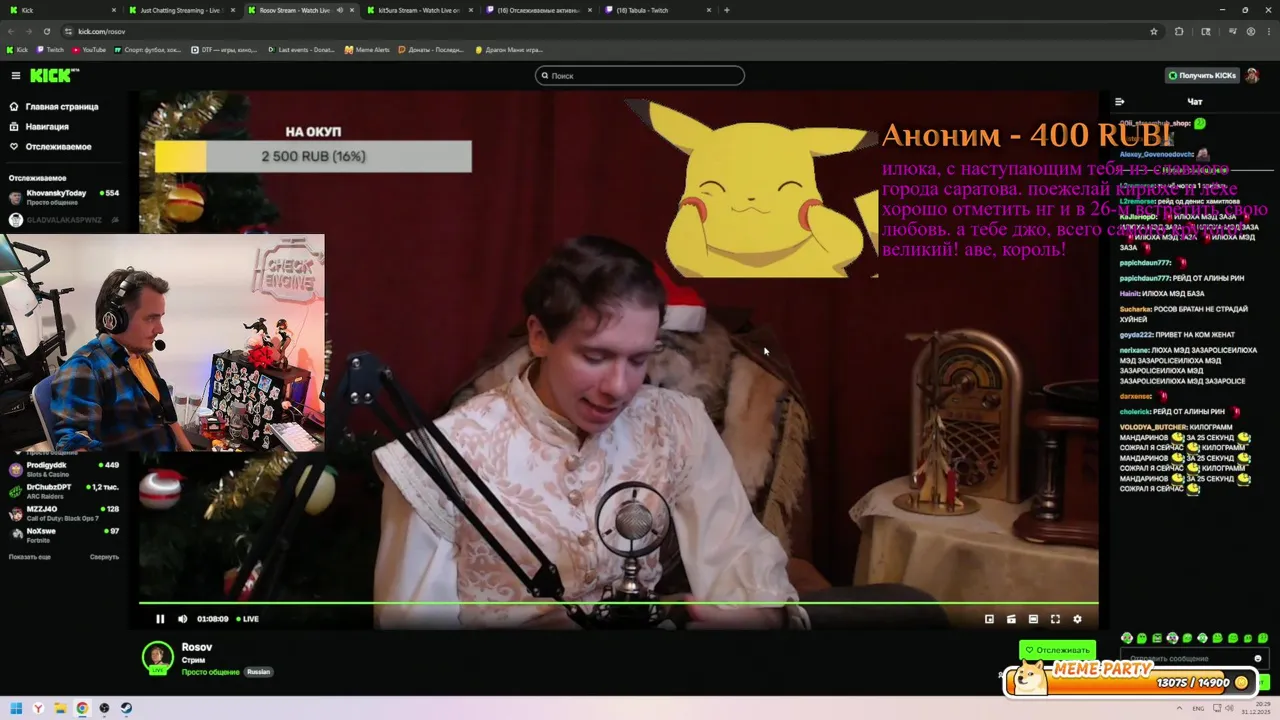The height and width of the screenshot is (720, 1280).
Task: Open Windows Start menu
Action: point(16,708)
